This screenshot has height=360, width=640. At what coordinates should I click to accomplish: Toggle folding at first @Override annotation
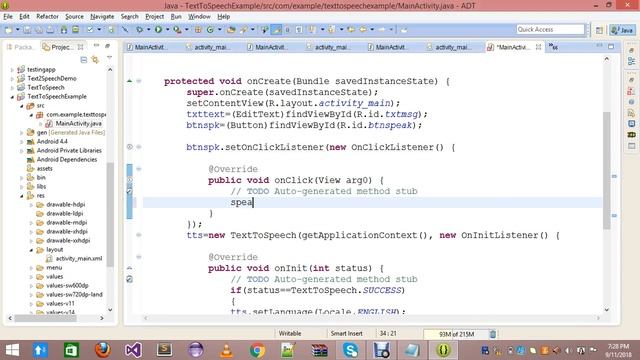pos(139,169)
